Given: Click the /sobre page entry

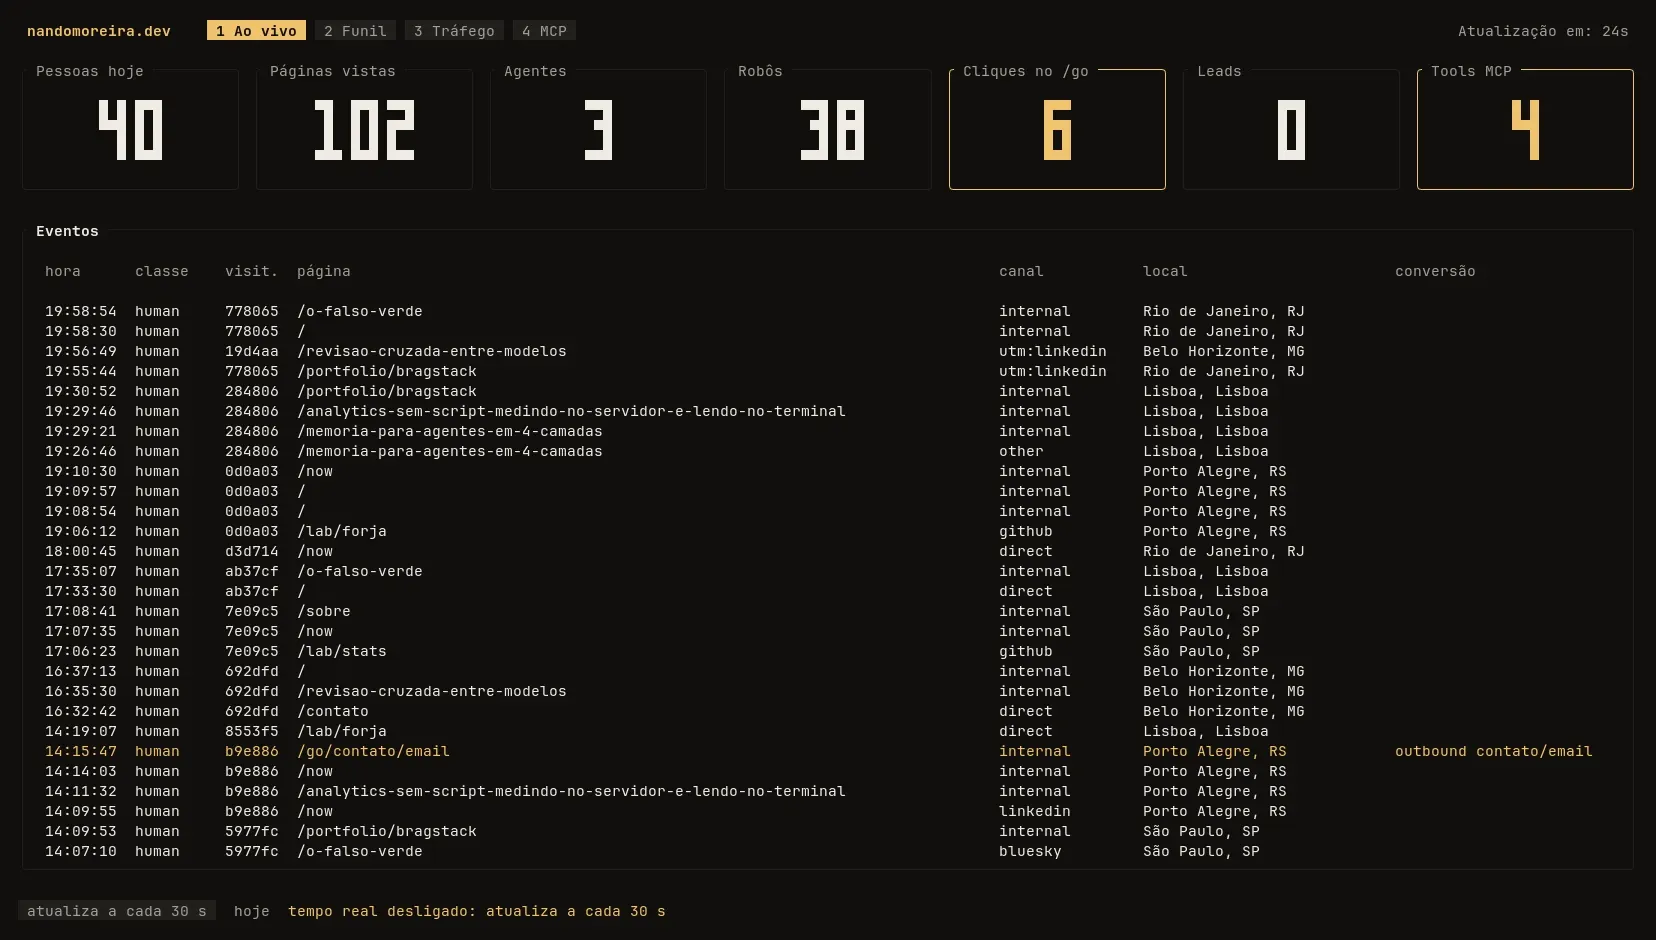Looking at the screenshot, I should [x=324, y=611].
